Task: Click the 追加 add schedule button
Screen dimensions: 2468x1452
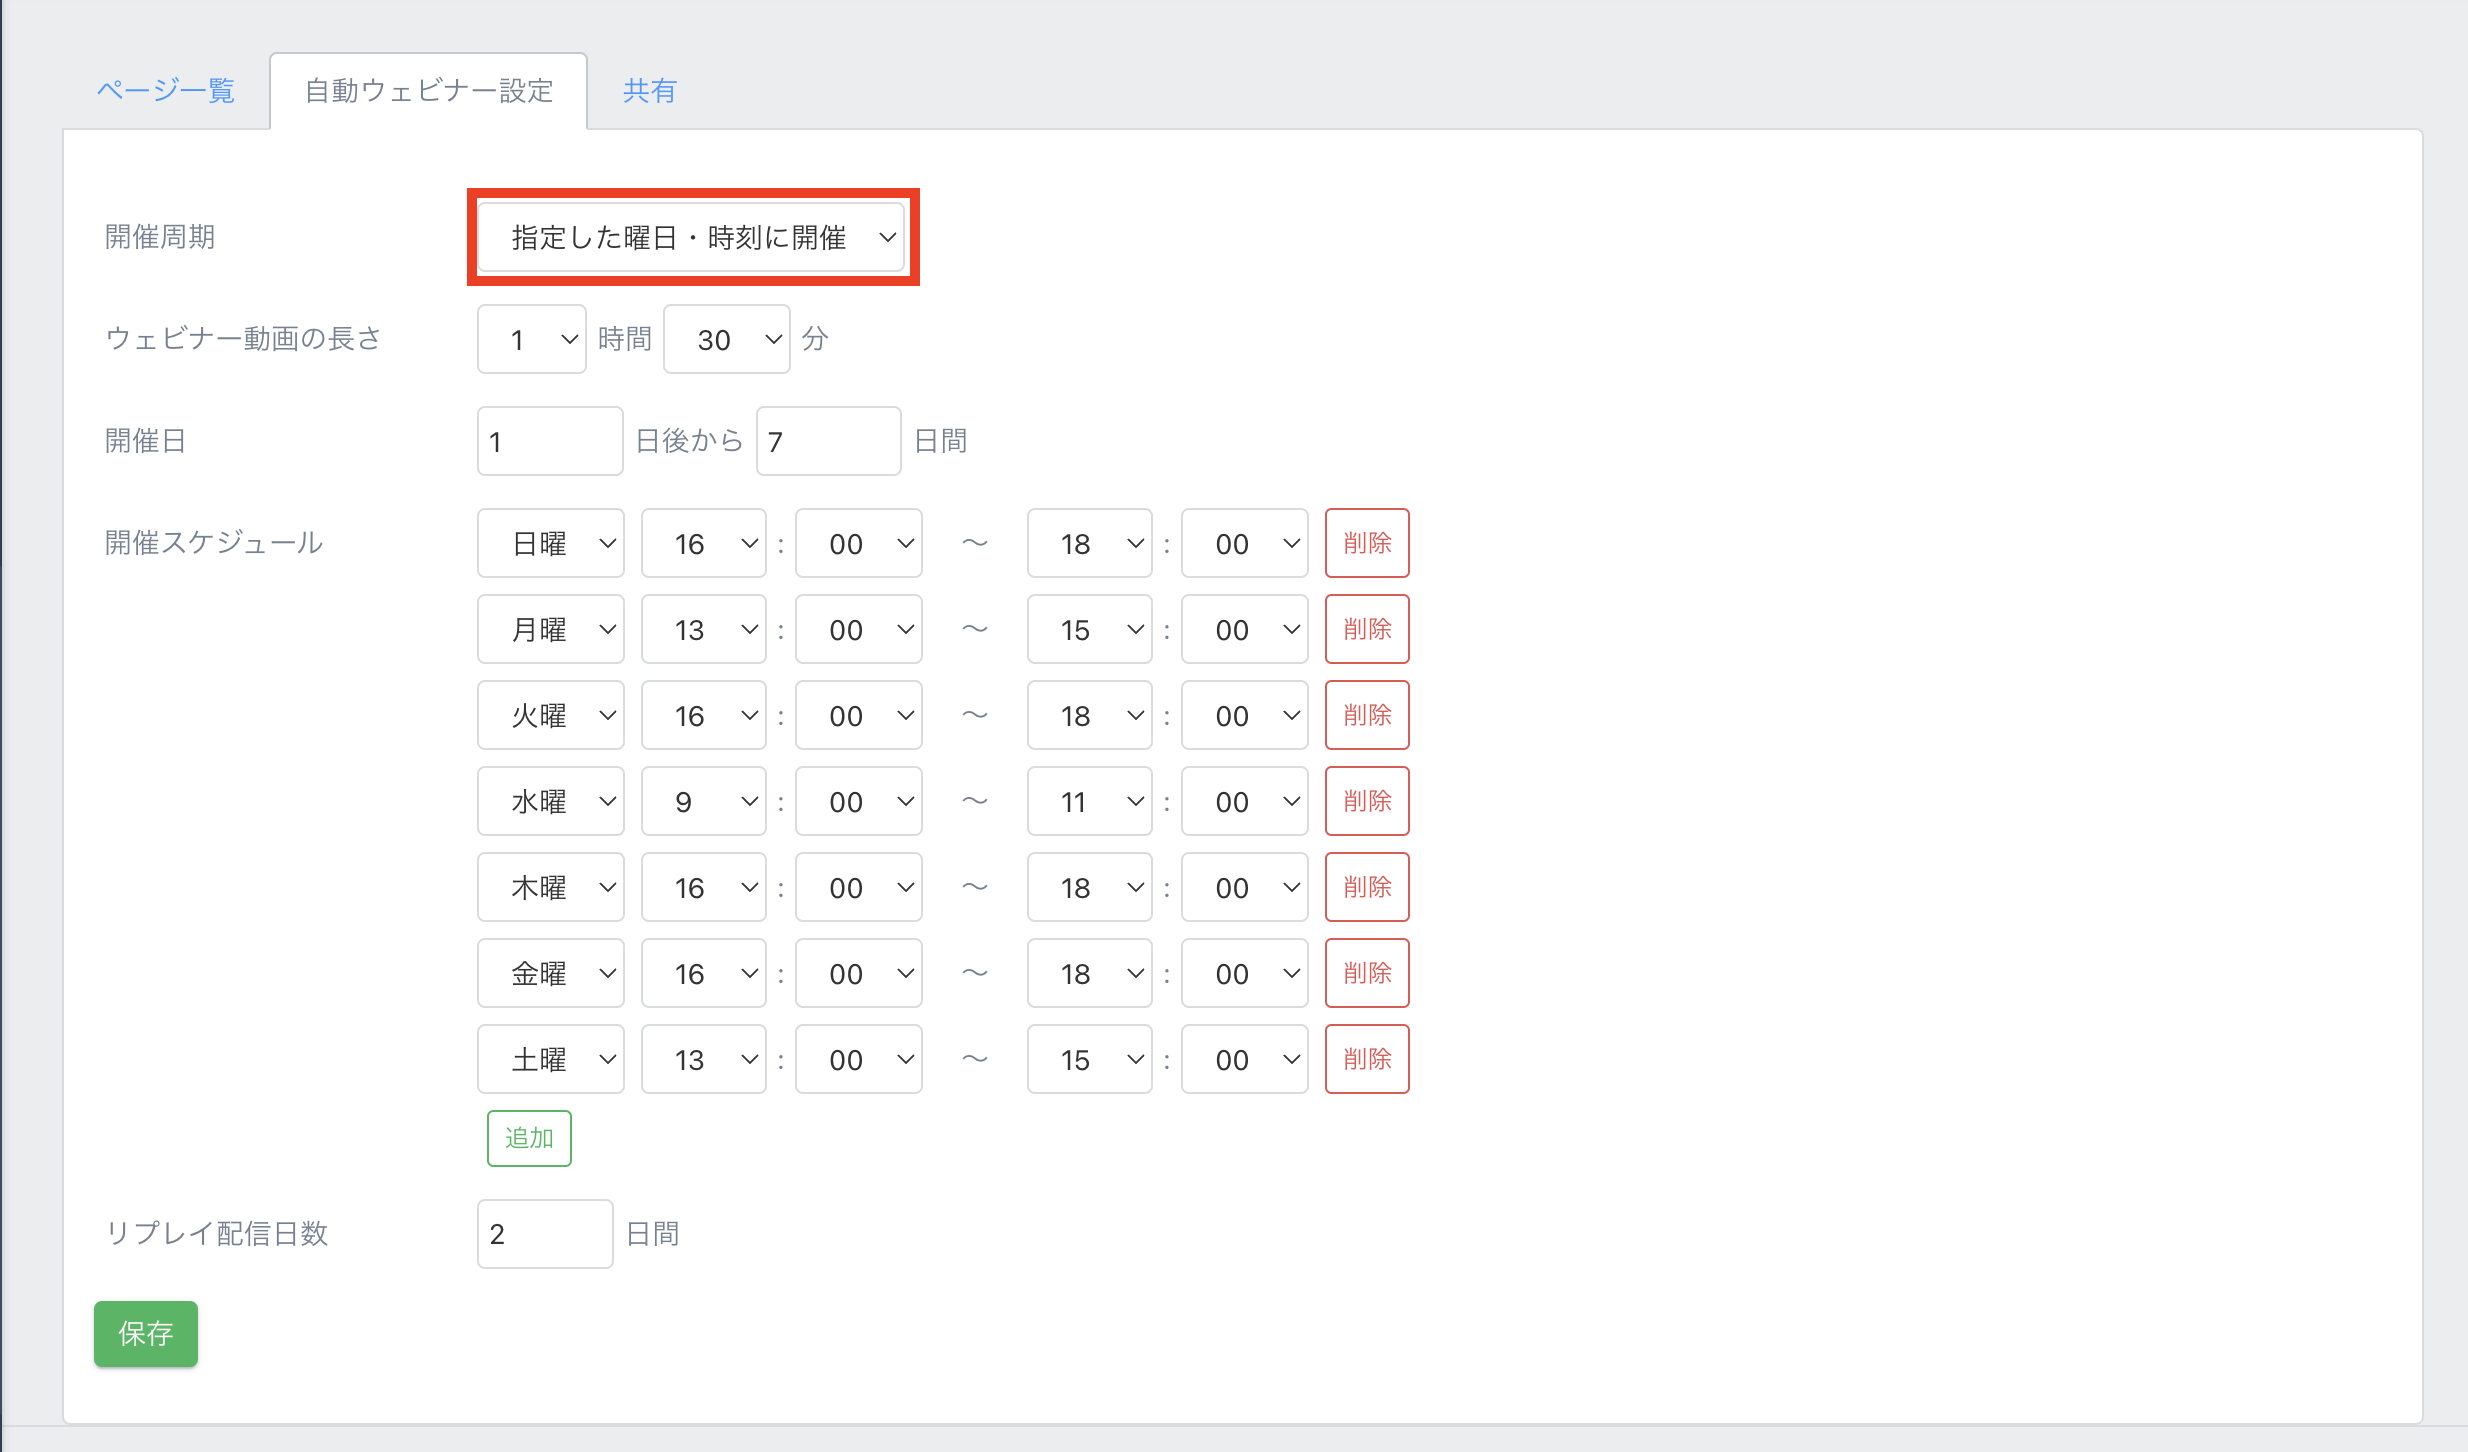Action: point(529,1138)
